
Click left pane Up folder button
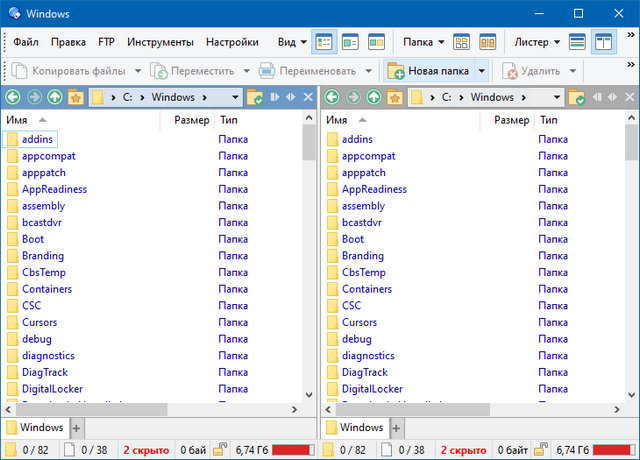click(x=54, y=98)
